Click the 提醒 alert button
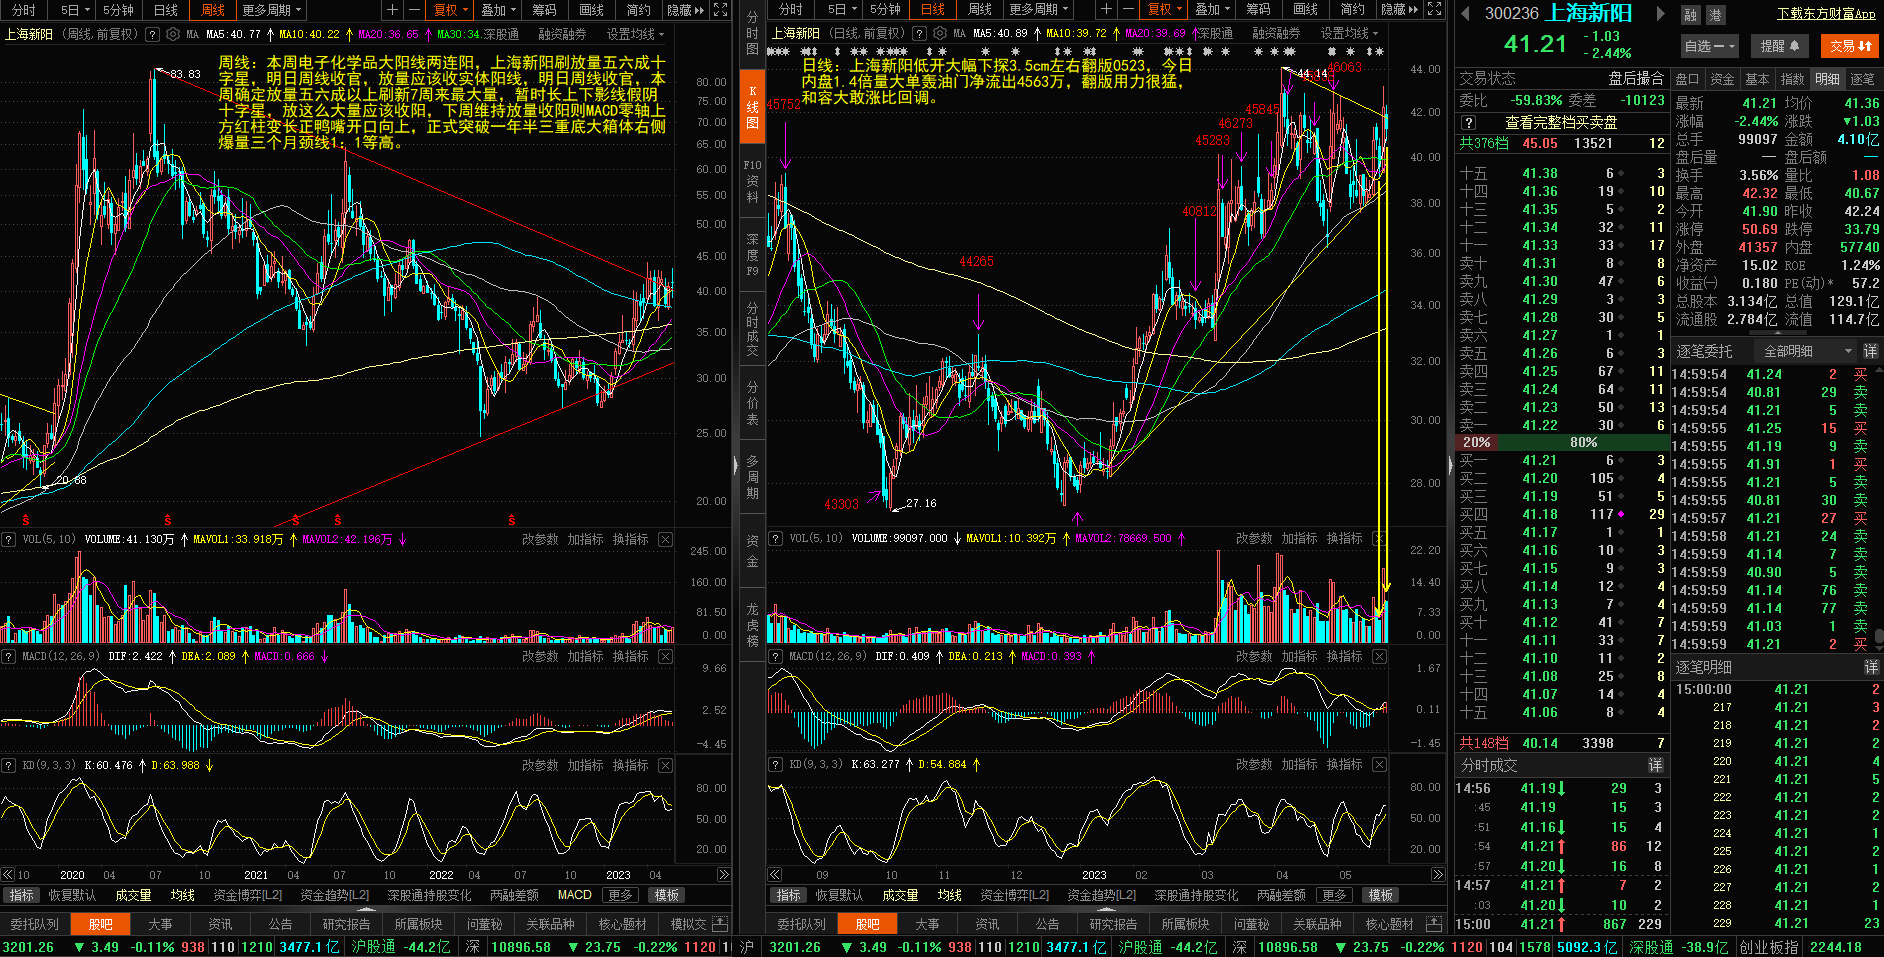The height and width of the screenshot is (957, 1884). (1780, 46)
